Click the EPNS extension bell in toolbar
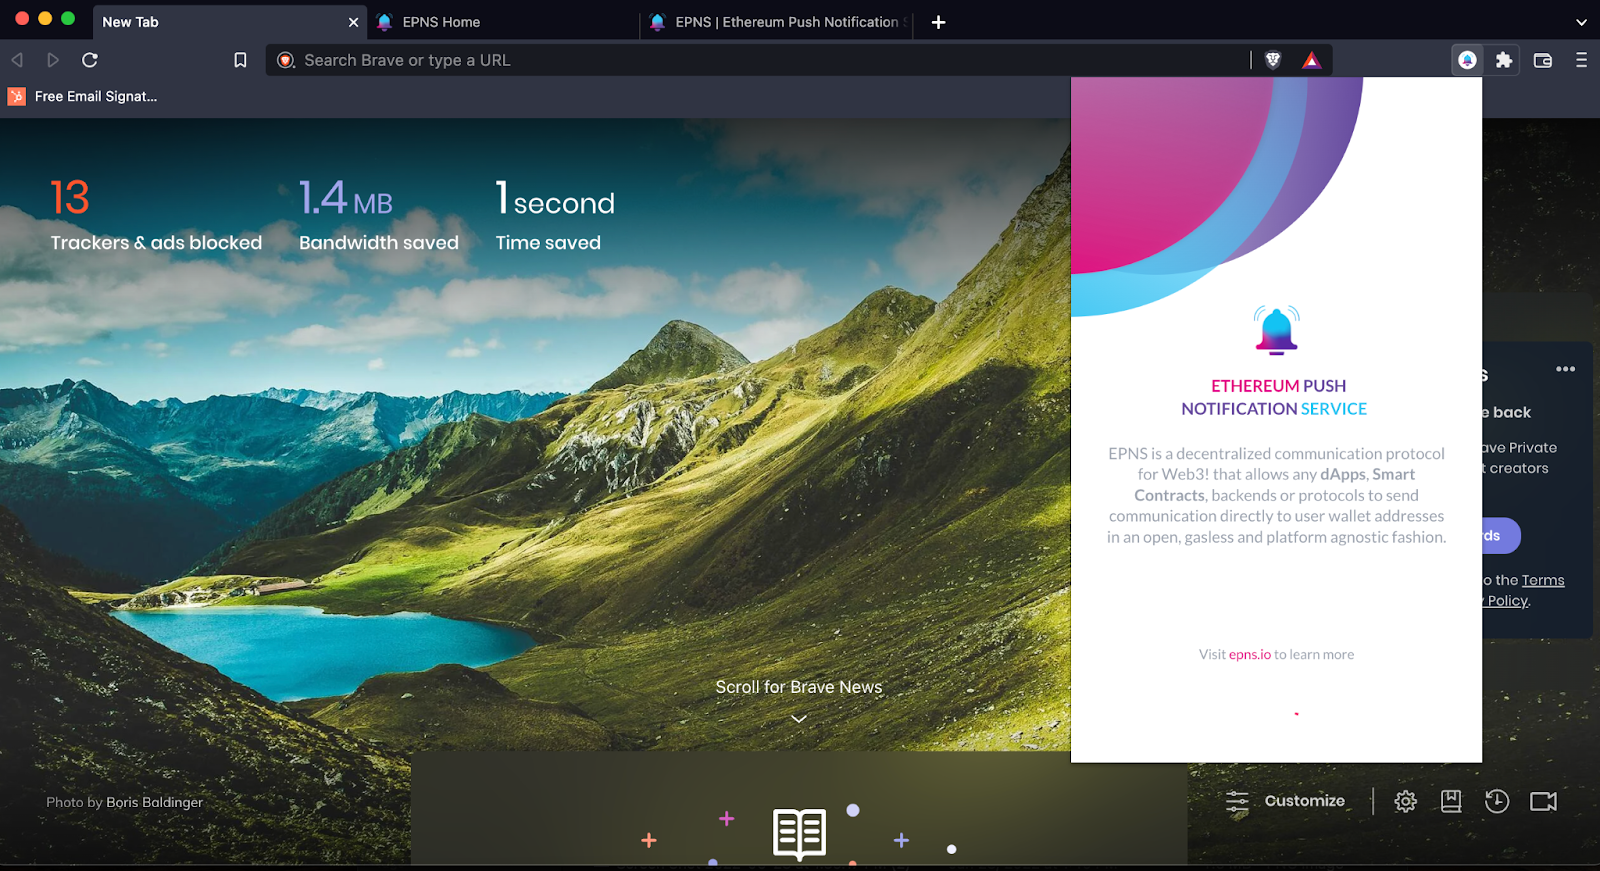Screen dimensions: 1600x871 click(1467, 60)
